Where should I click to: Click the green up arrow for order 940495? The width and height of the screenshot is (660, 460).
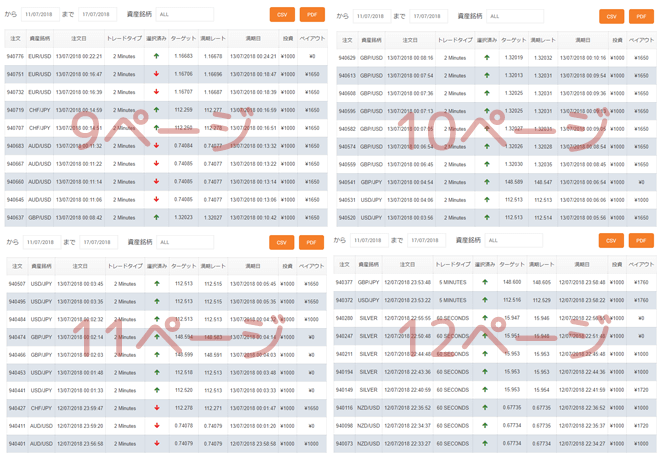[x=157, y=301]
